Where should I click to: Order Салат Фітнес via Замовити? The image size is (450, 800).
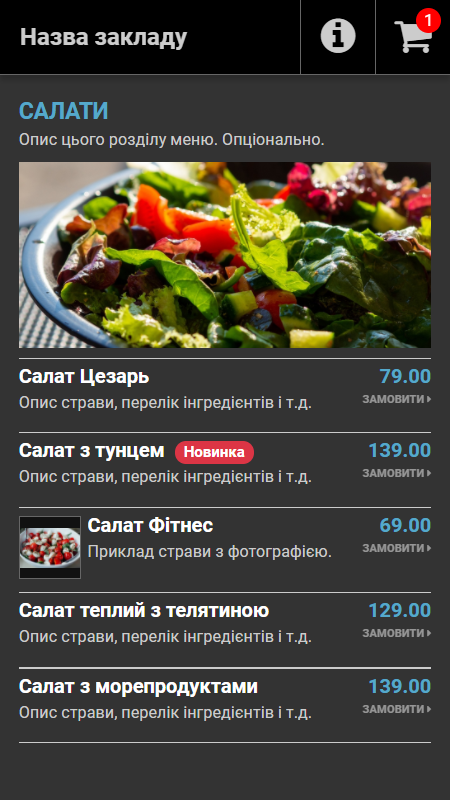pos(396,548)
